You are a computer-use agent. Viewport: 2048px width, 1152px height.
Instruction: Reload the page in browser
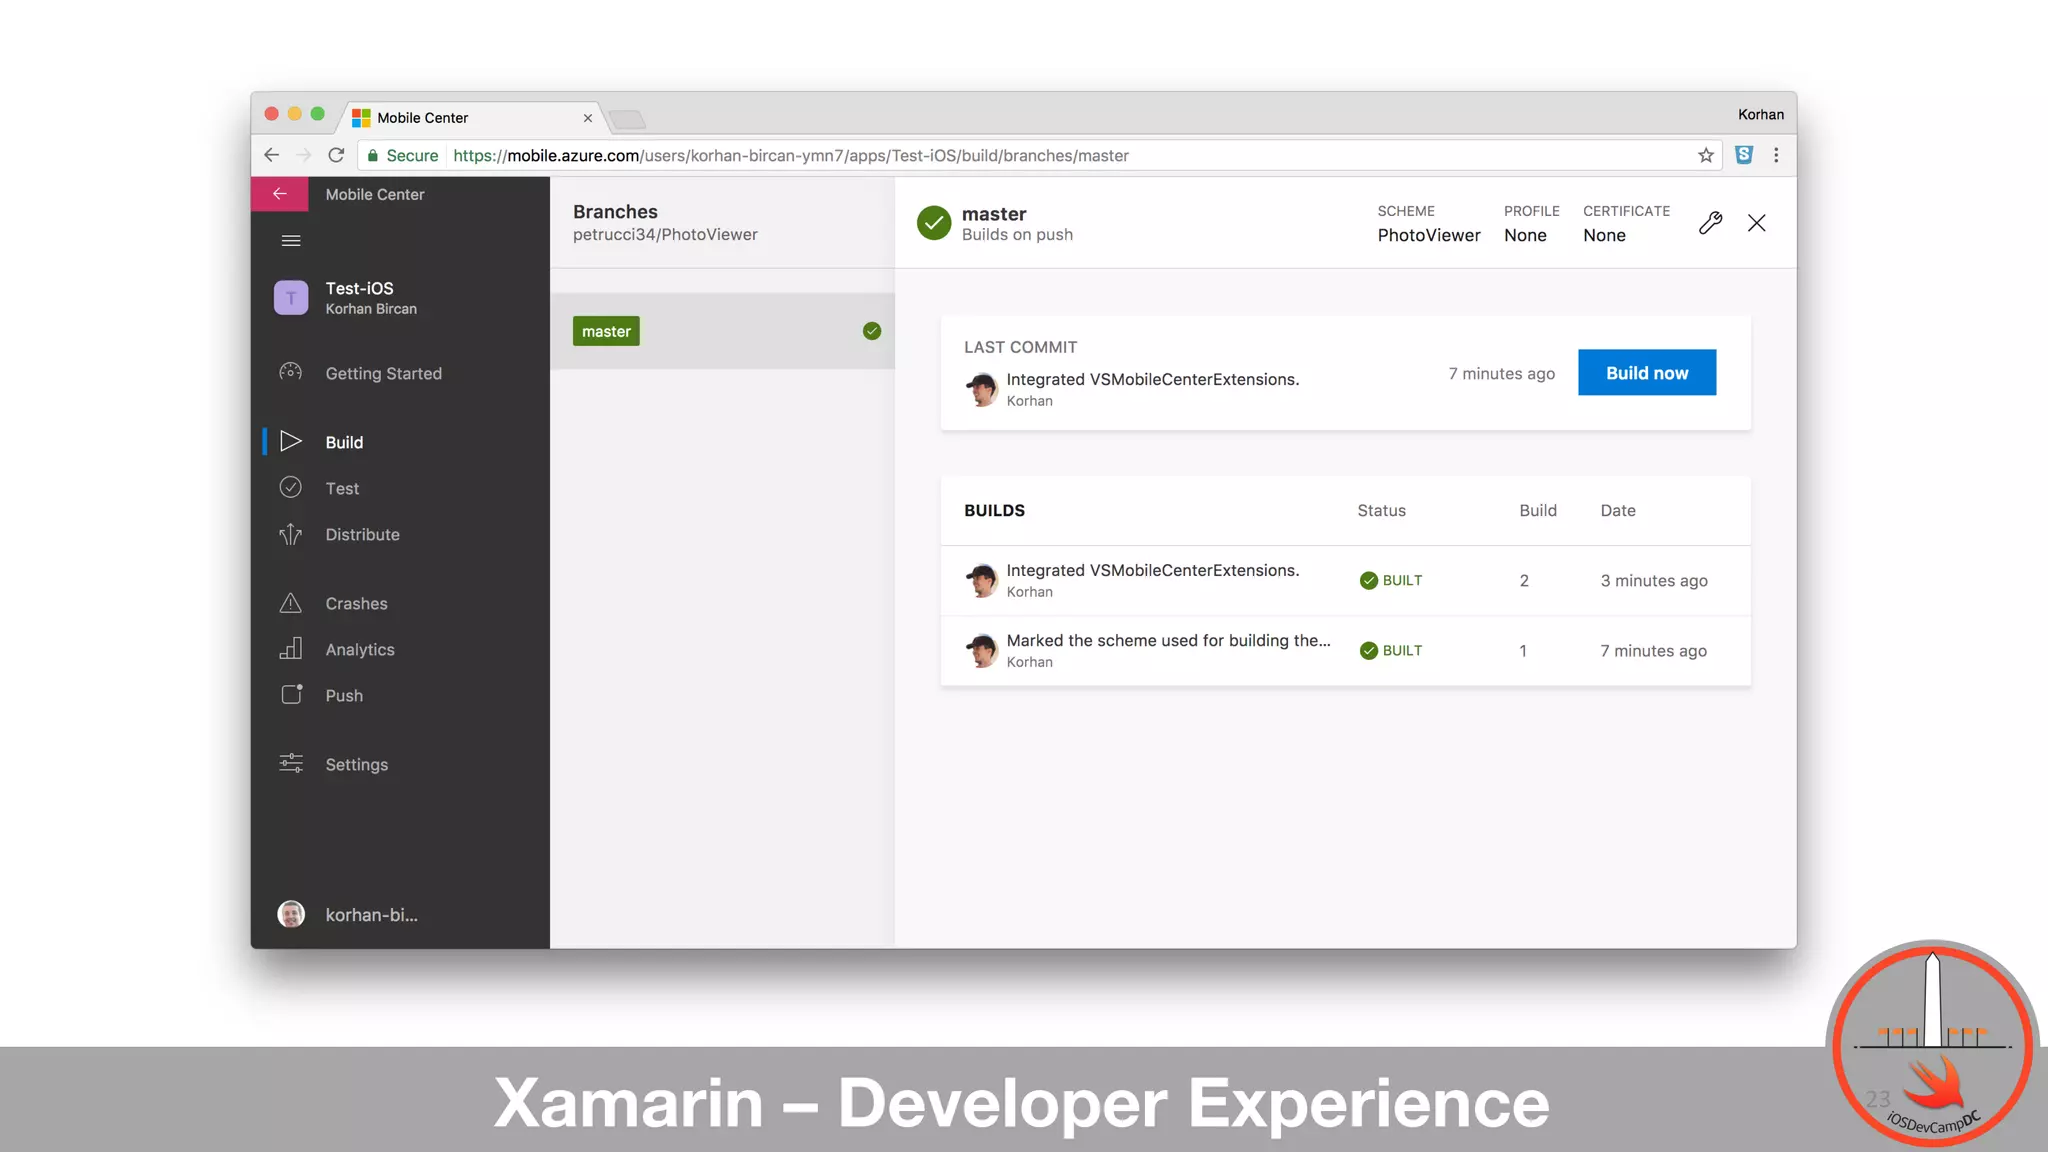tap(336, 155)
